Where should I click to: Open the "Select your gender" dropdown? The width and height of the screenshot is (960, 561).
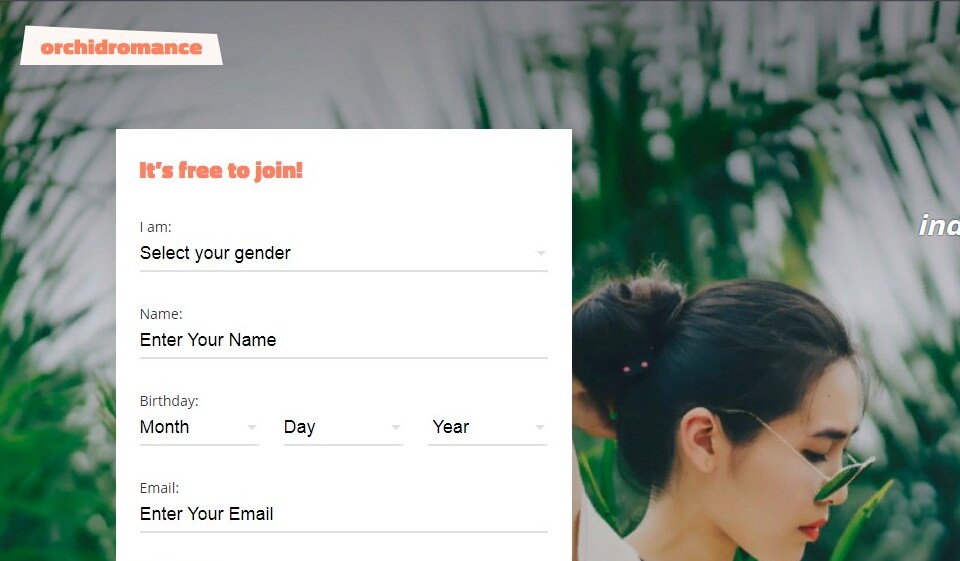click(x=343, y=253)
